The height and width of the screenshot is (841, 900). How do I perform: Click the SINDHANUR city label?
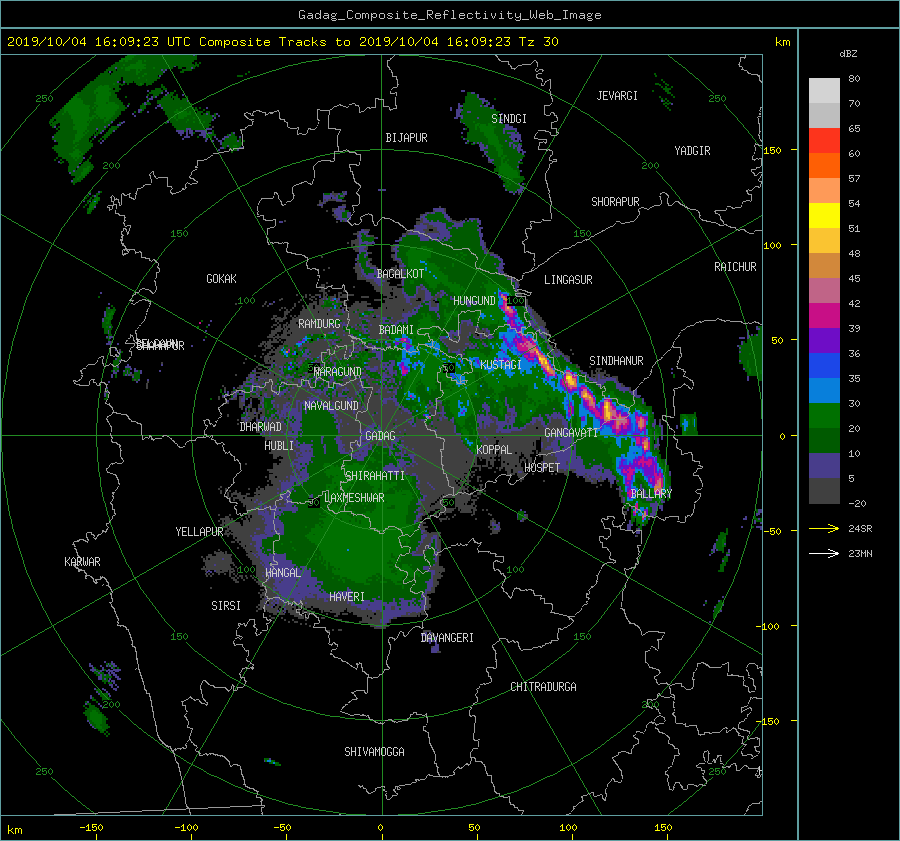[x=616, y=361]
